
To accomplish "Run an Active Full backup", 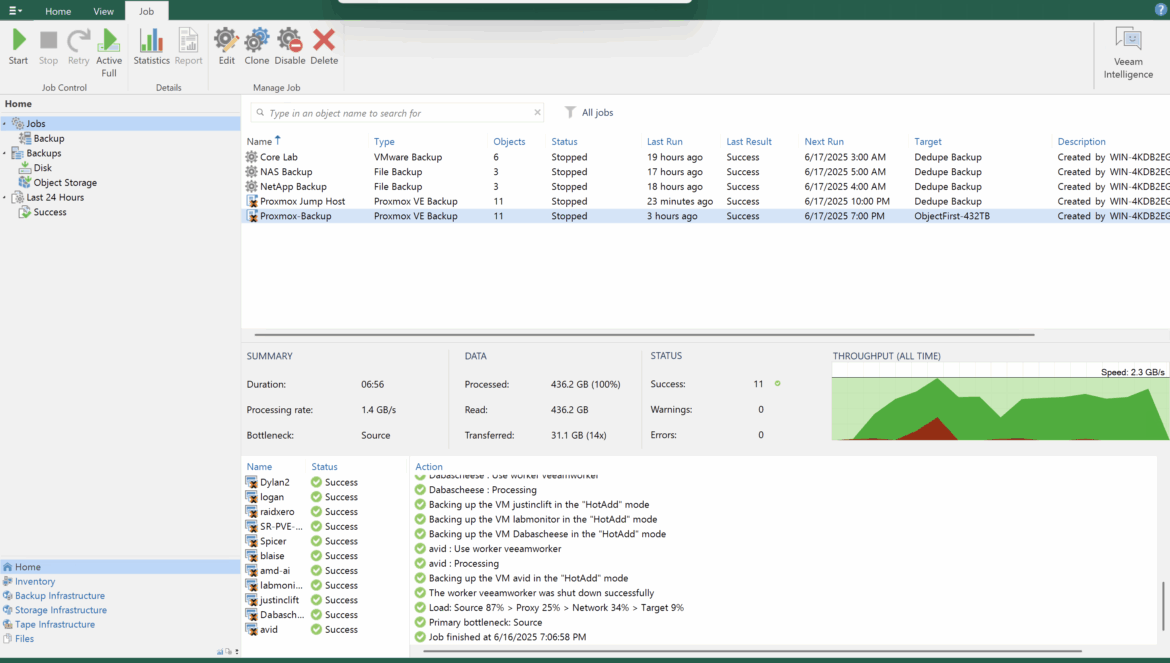I will pos(109,52).
